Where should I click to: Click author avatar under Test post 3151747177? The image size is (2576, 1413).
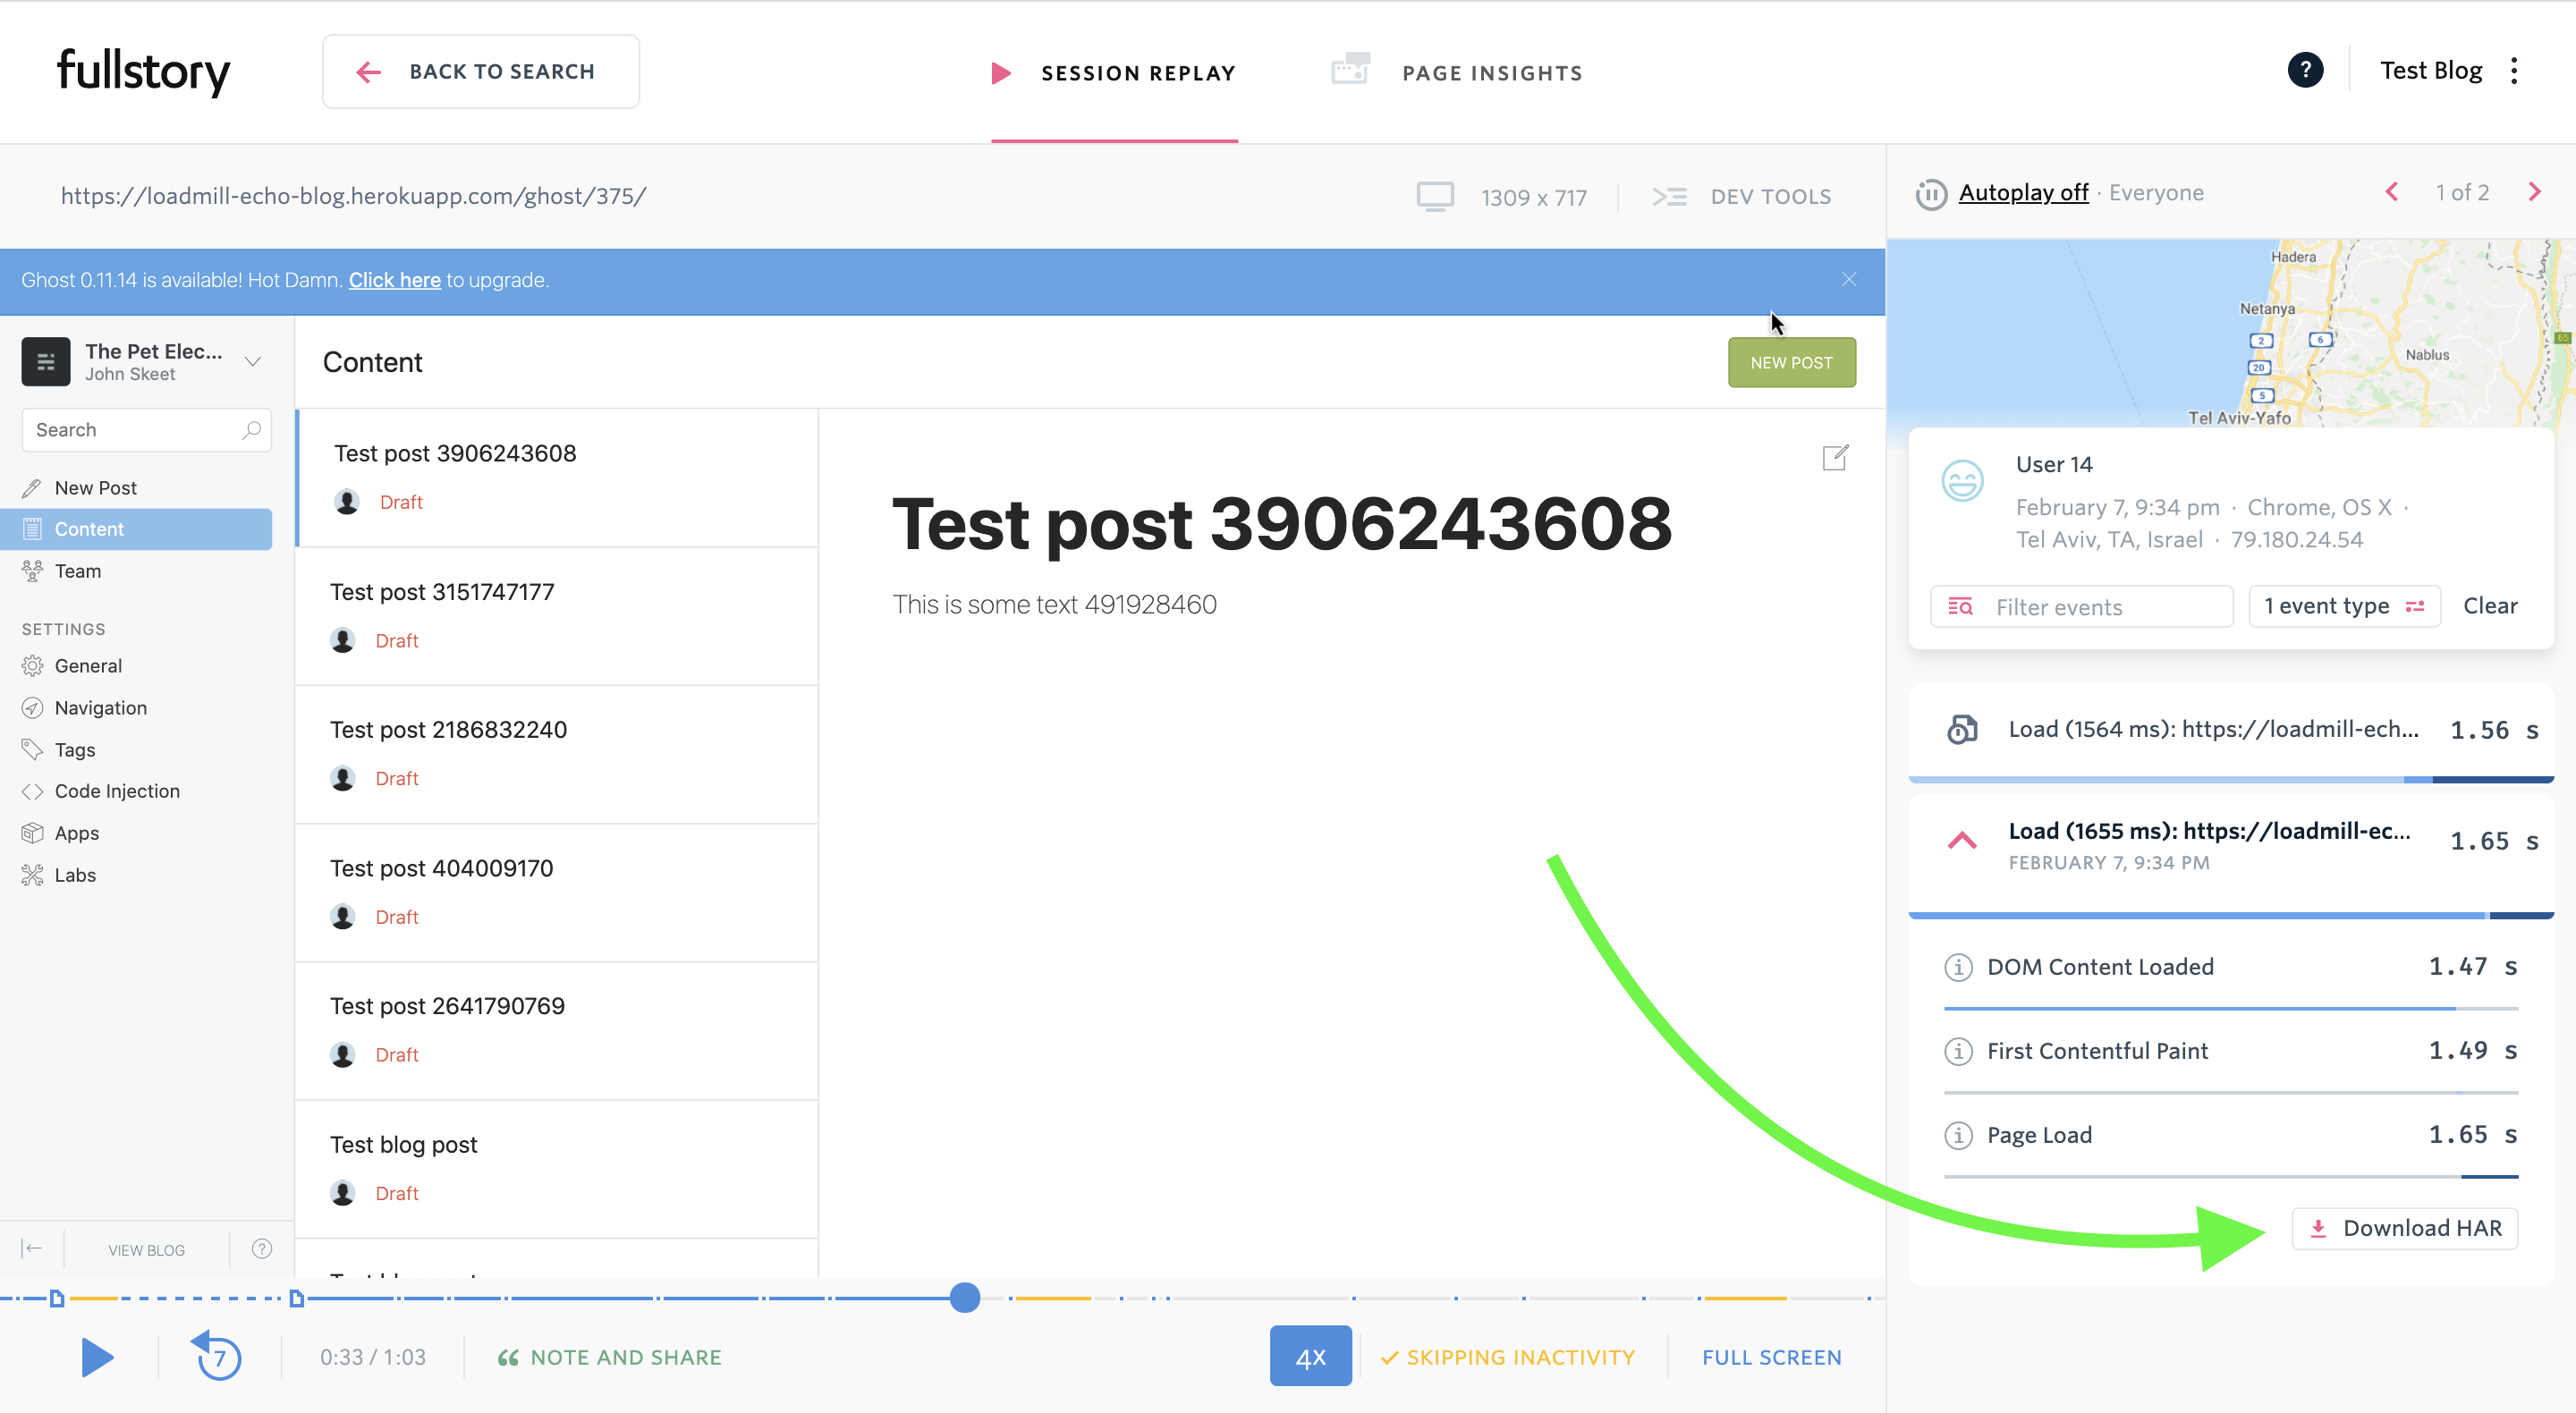tap(343, 640)
